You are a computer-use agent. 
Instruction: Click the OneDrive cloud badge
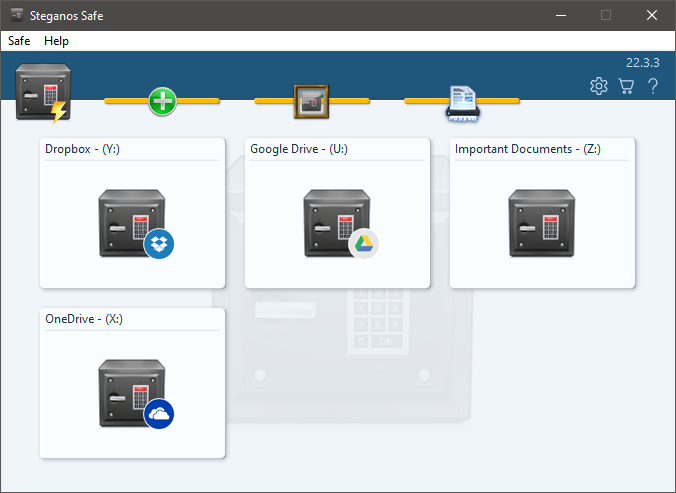(159, 414)
